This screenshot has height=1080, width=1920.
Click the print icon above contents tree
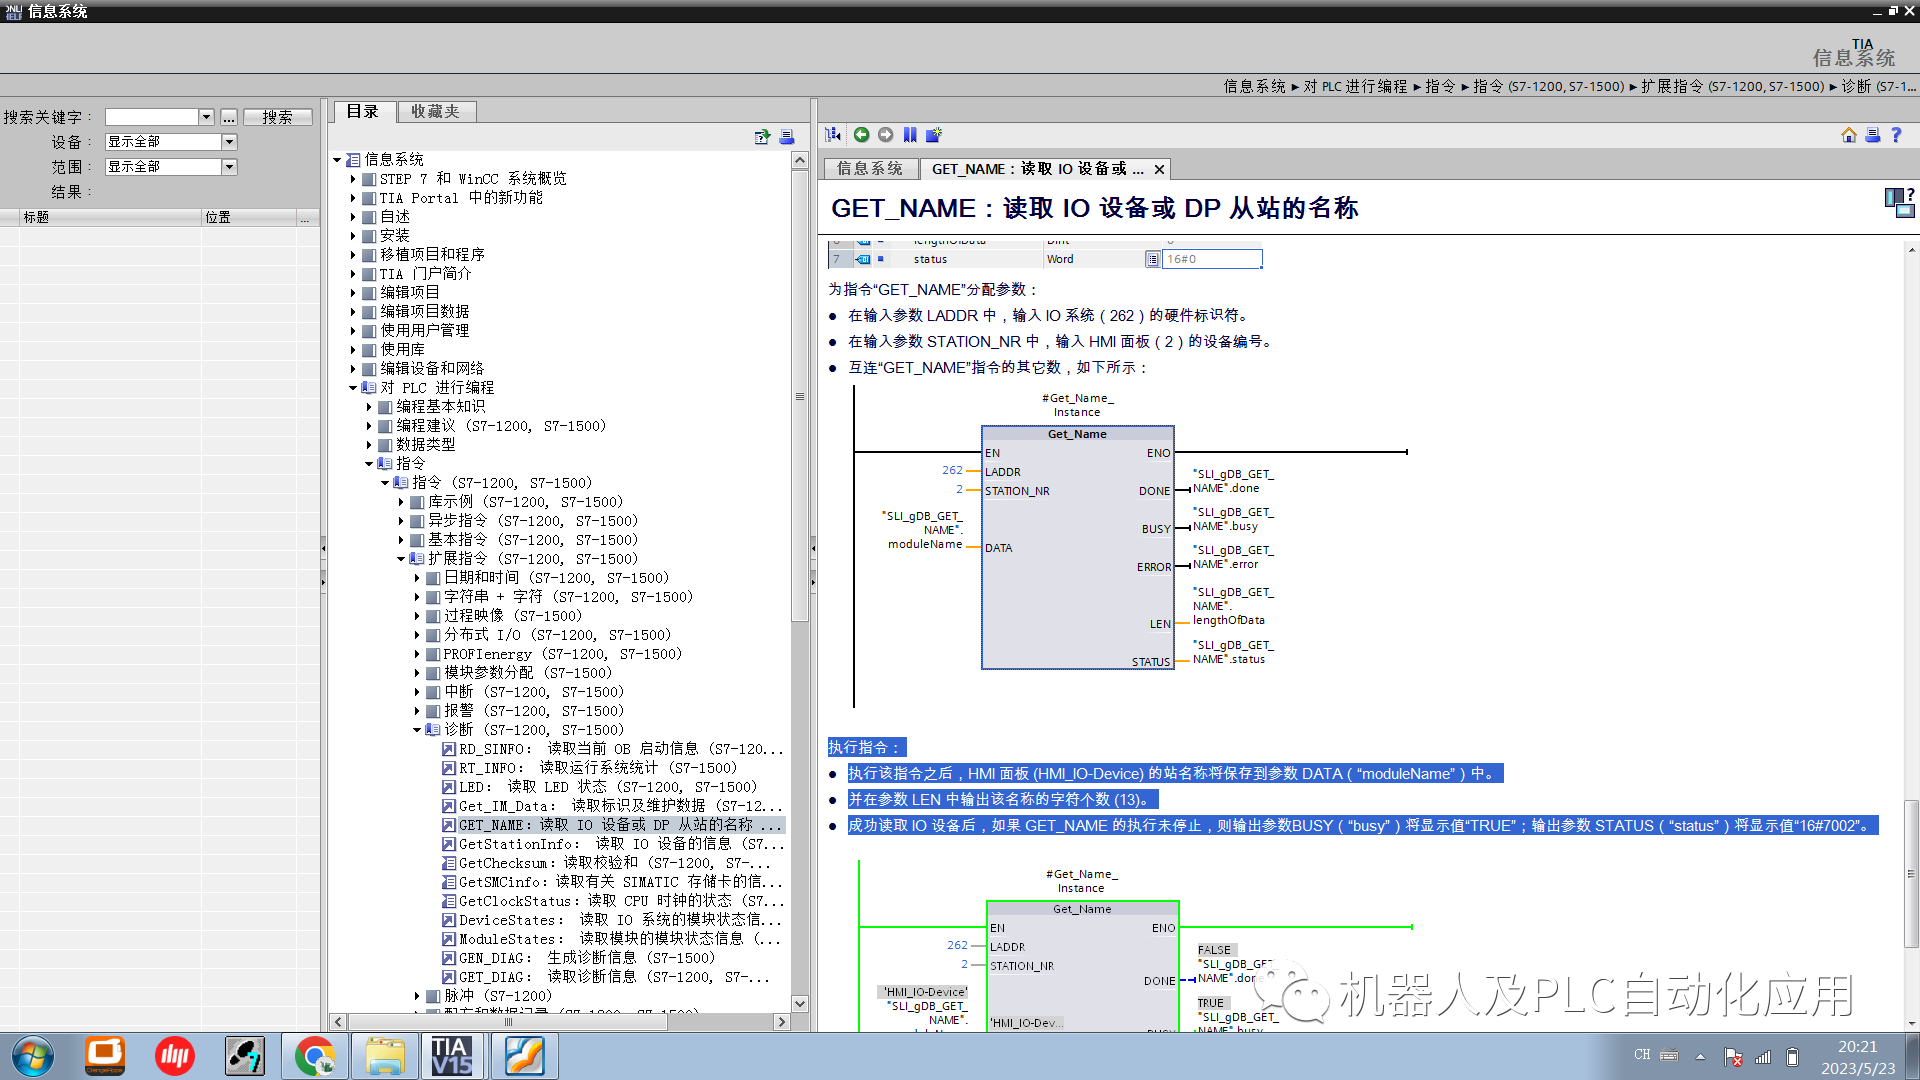point(787,137)
